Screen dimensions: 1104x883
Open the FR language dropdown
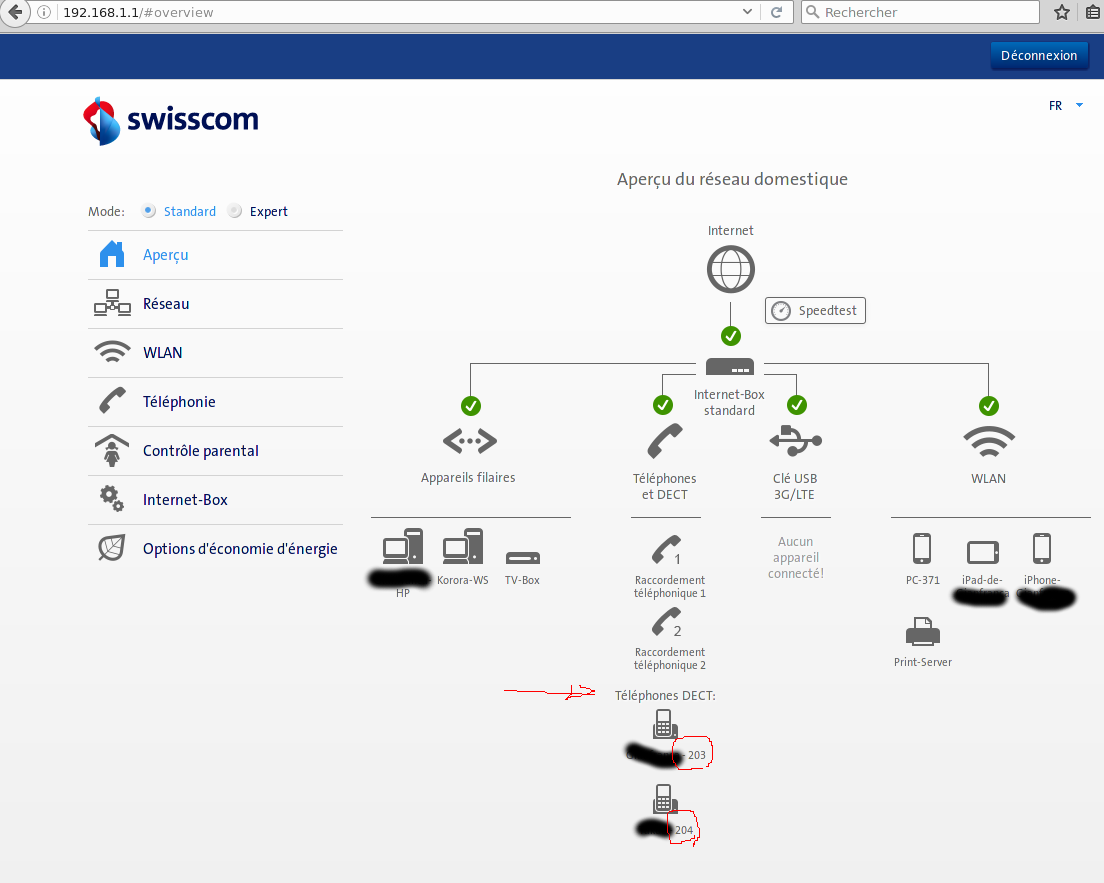point(1062,104)
